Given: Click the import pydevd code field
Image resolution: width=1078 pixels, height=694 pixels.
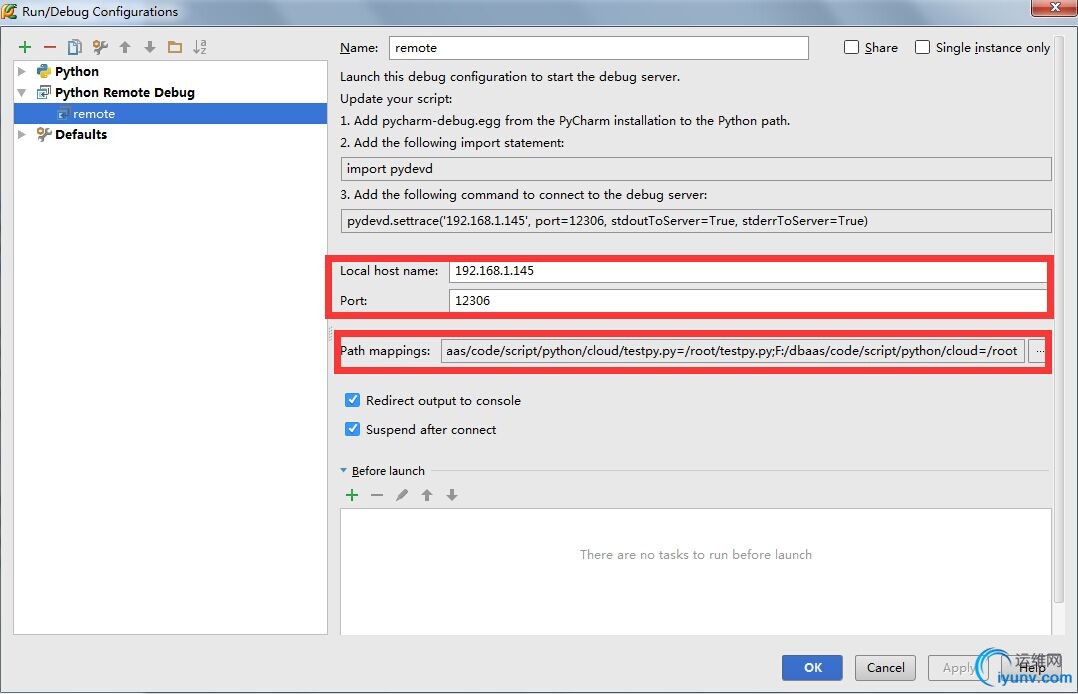Looking at the screenshot, I should coord(696,169).
